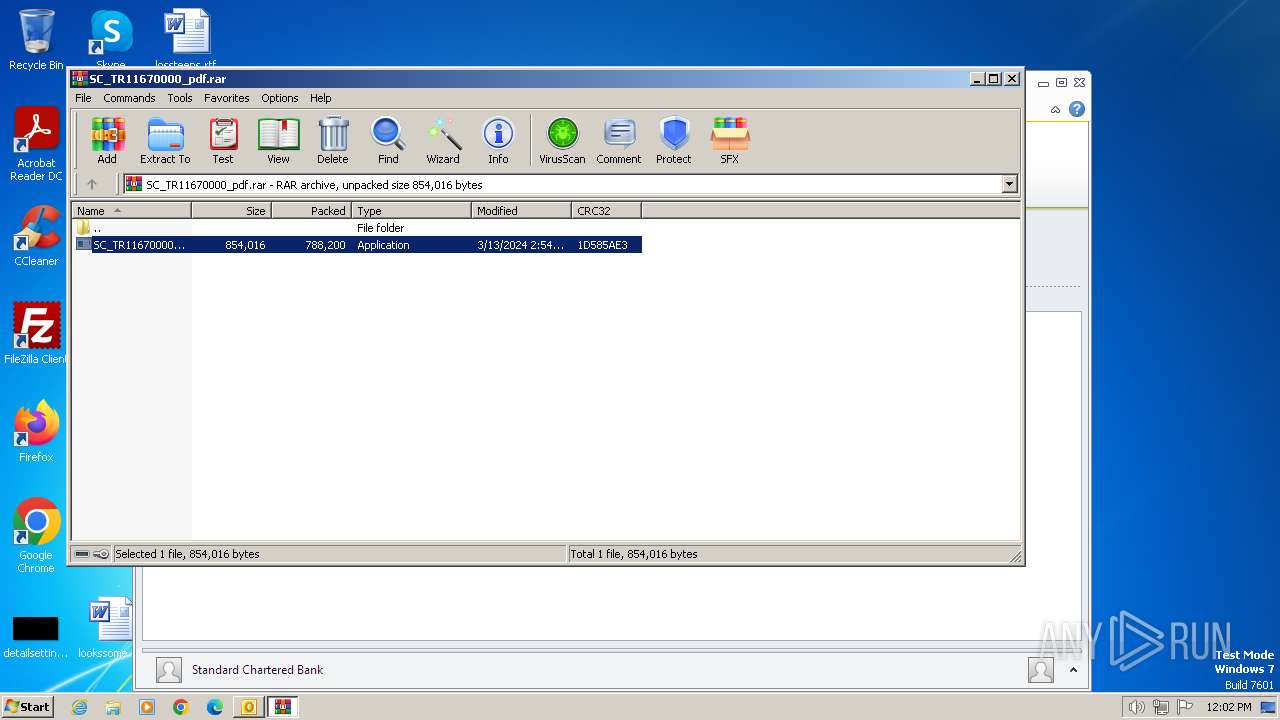
Task: Click the Add archive toolbar icon
Action: (x=107, y=141)
